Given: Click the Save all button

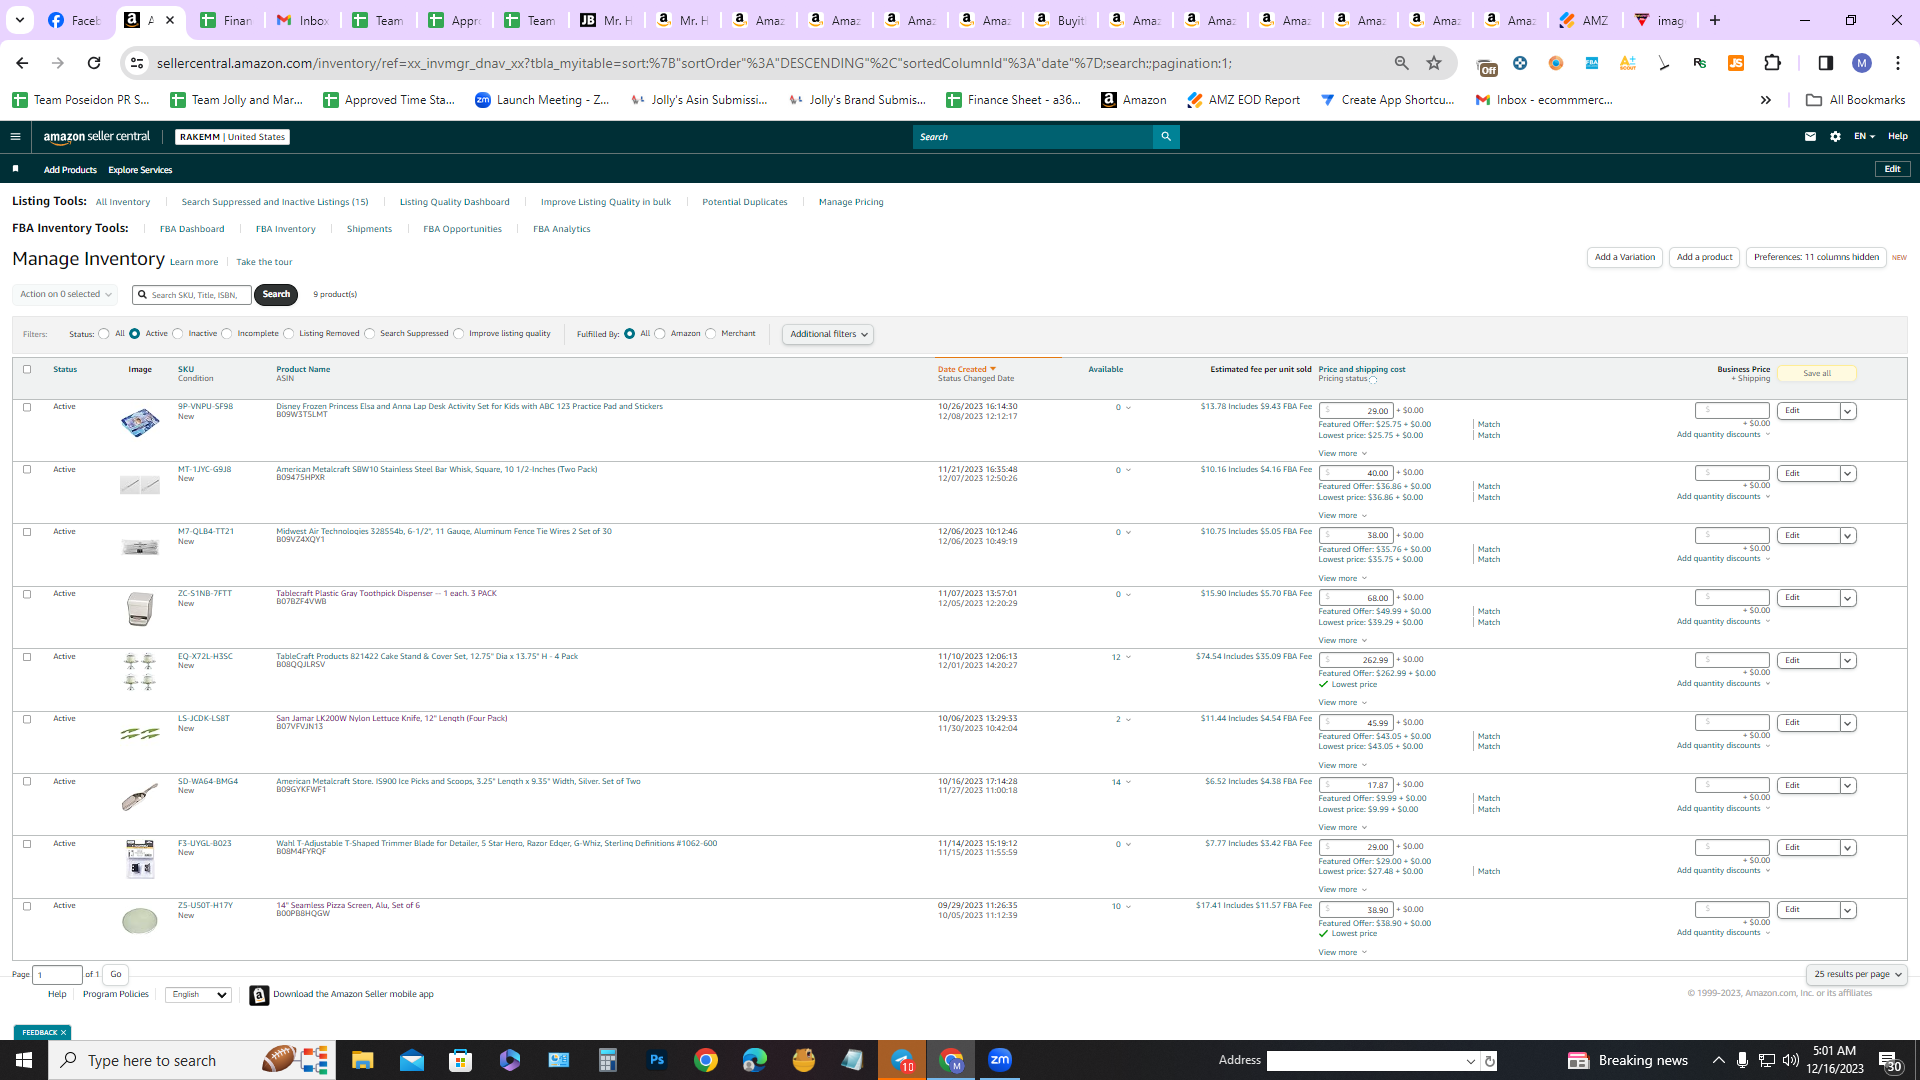Looking at the screenshot, I should tap(1817, 374).
